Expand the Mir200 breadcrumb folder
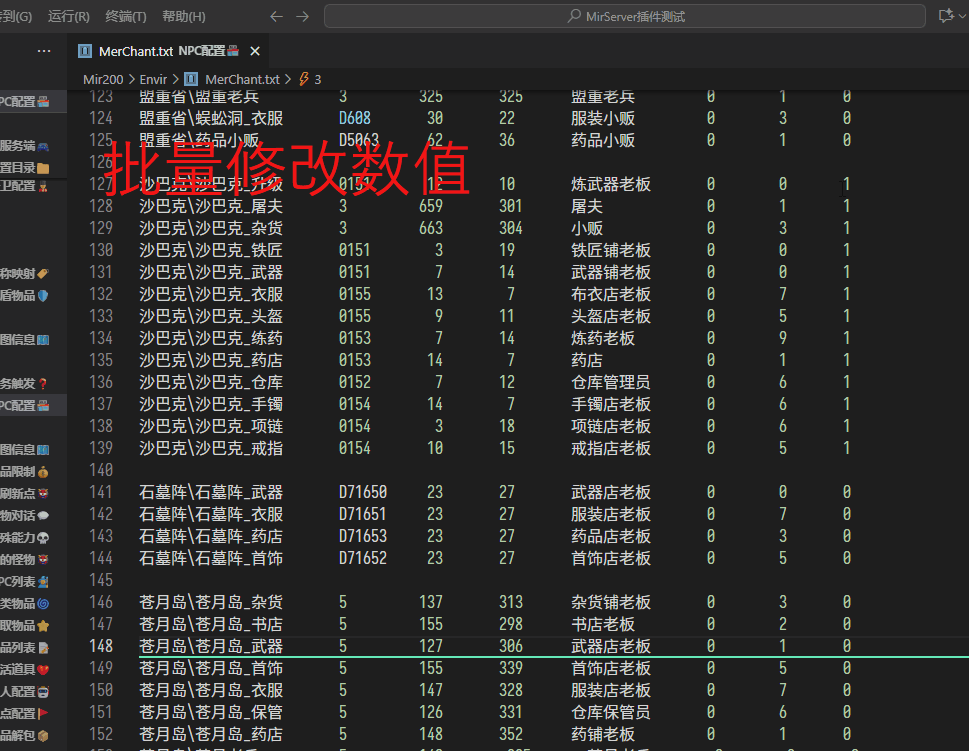Viewport: 969px width, 751px height. [103, 79]
